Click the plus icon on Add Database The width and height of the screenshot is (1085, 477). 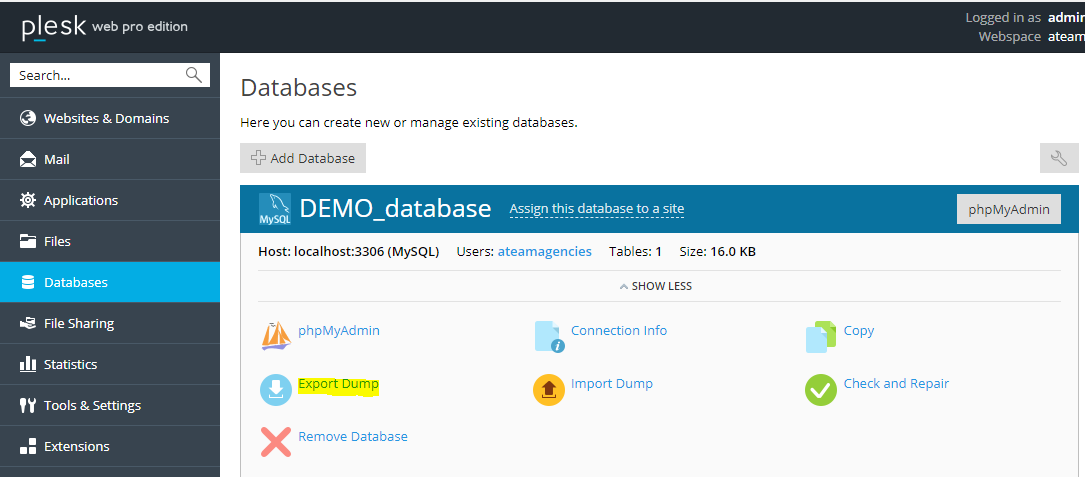click(x=258, y=158)
